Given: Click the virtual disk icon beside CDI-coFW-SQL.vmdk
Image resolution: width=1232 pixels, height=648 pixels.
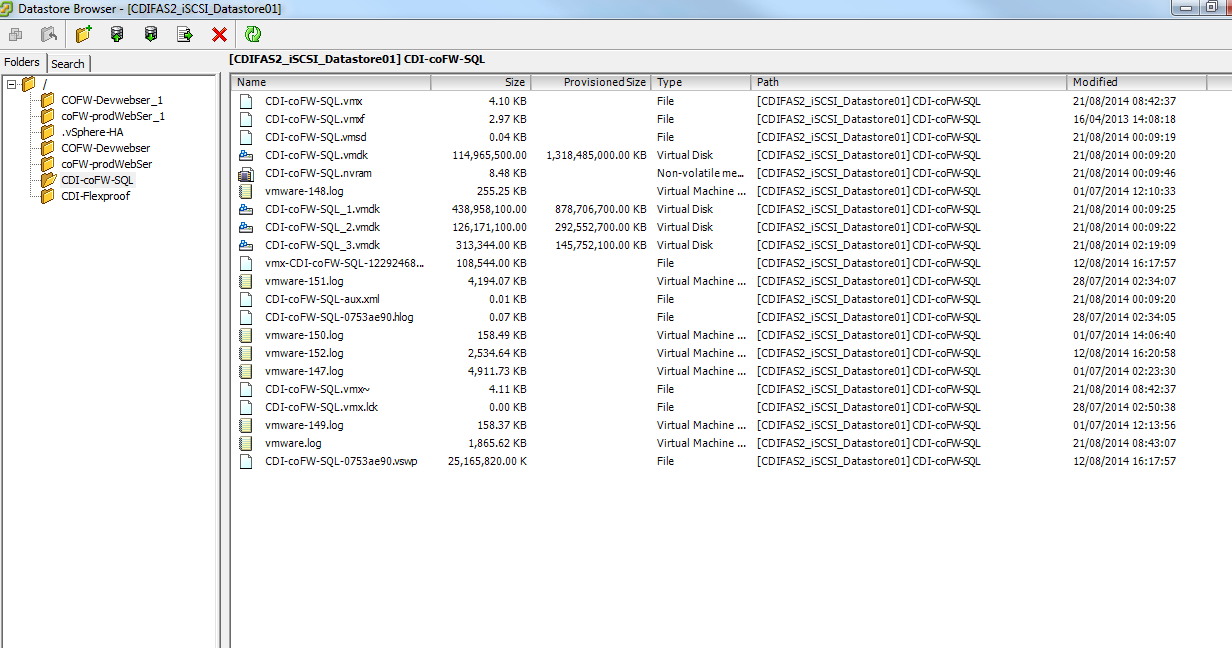Looking at the screenshot, I should point(245,155).
